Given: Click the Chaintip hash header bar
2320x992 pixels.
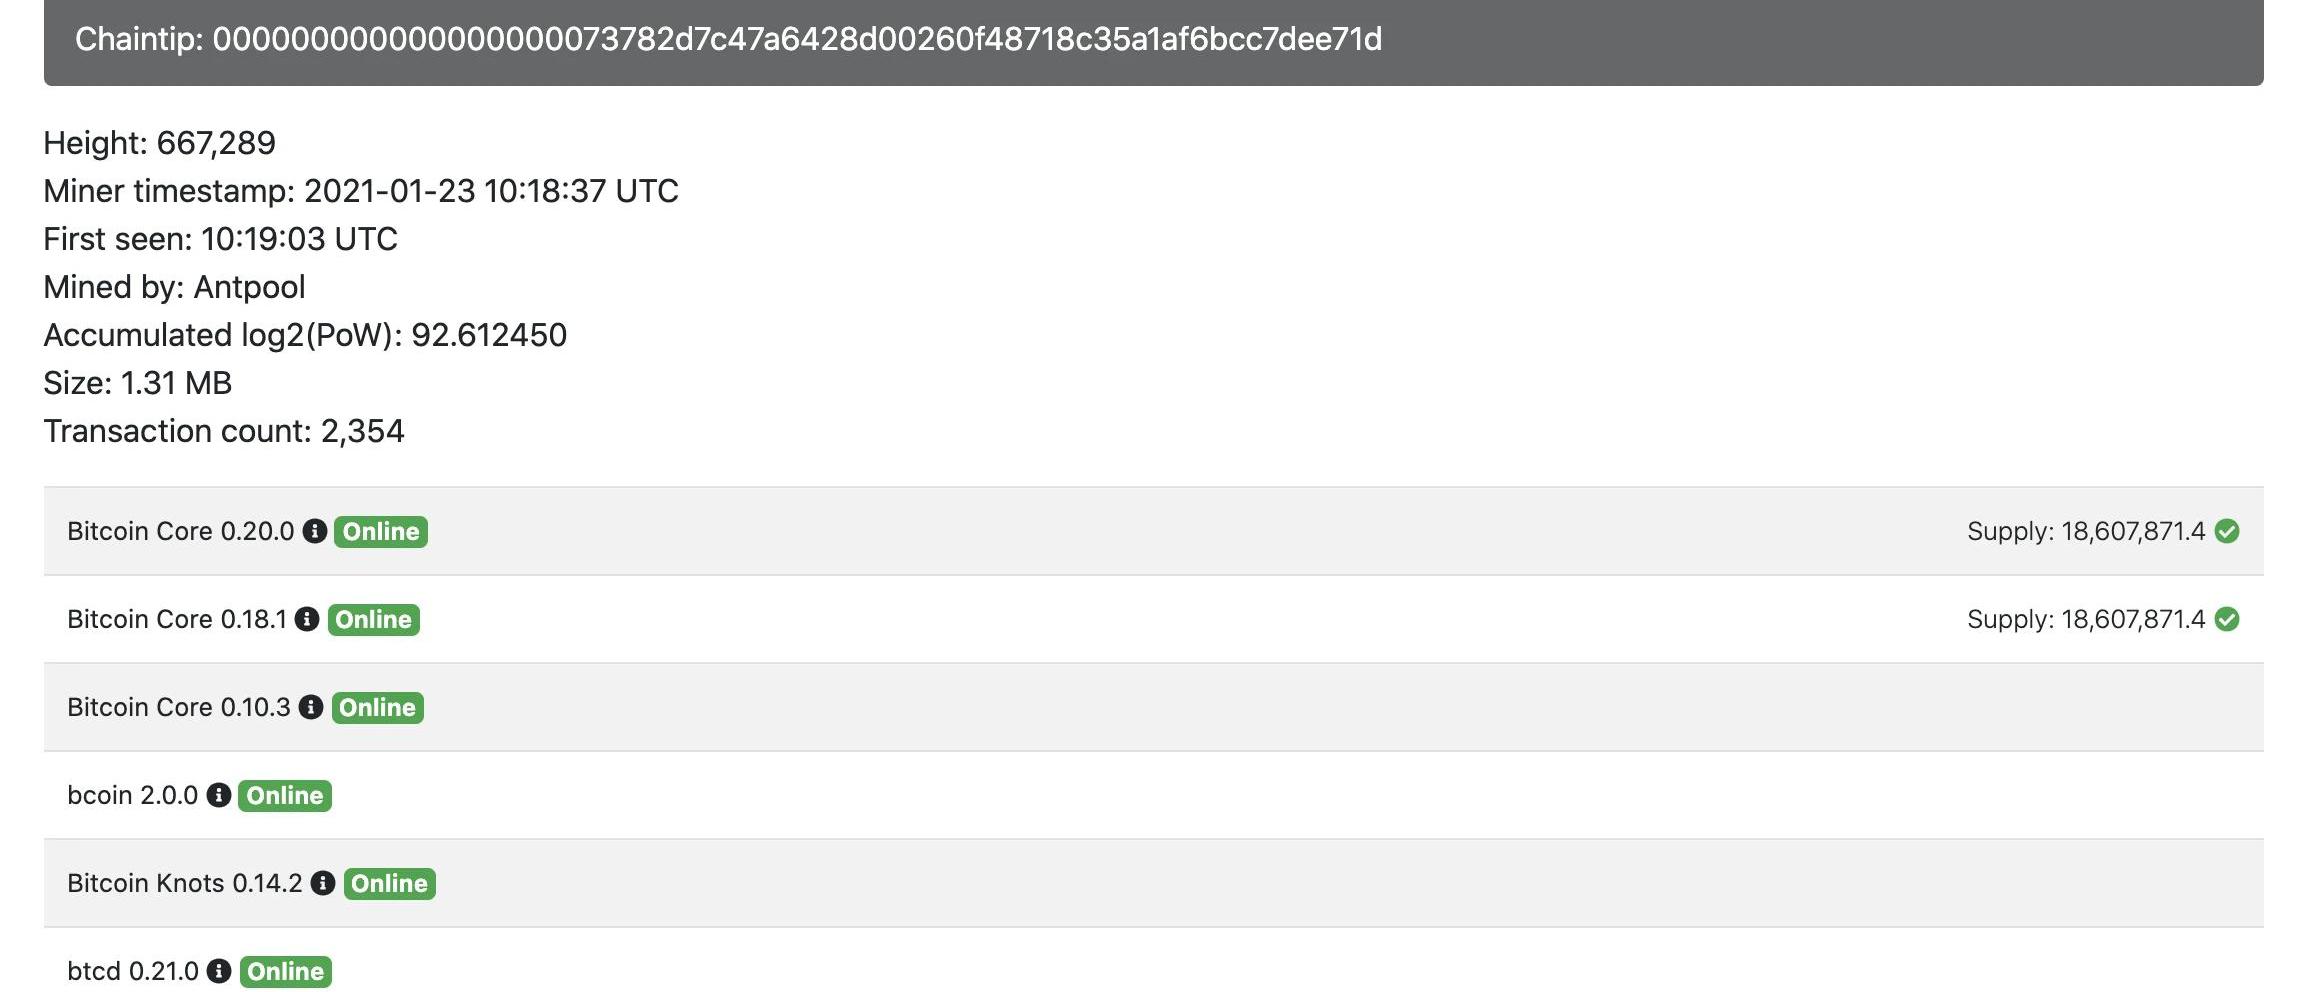Looking at the screenshot, I should (1153, 40).
